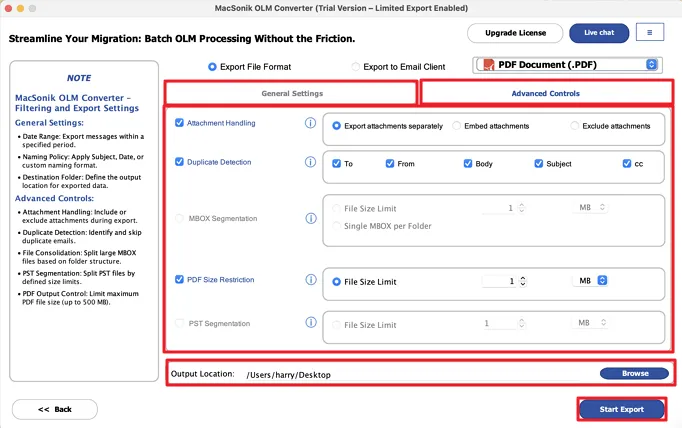The height and width of the screenshot is (428, 682).
Task: Toggle the MBOX Segmentation checkbox
Action: 179,218
